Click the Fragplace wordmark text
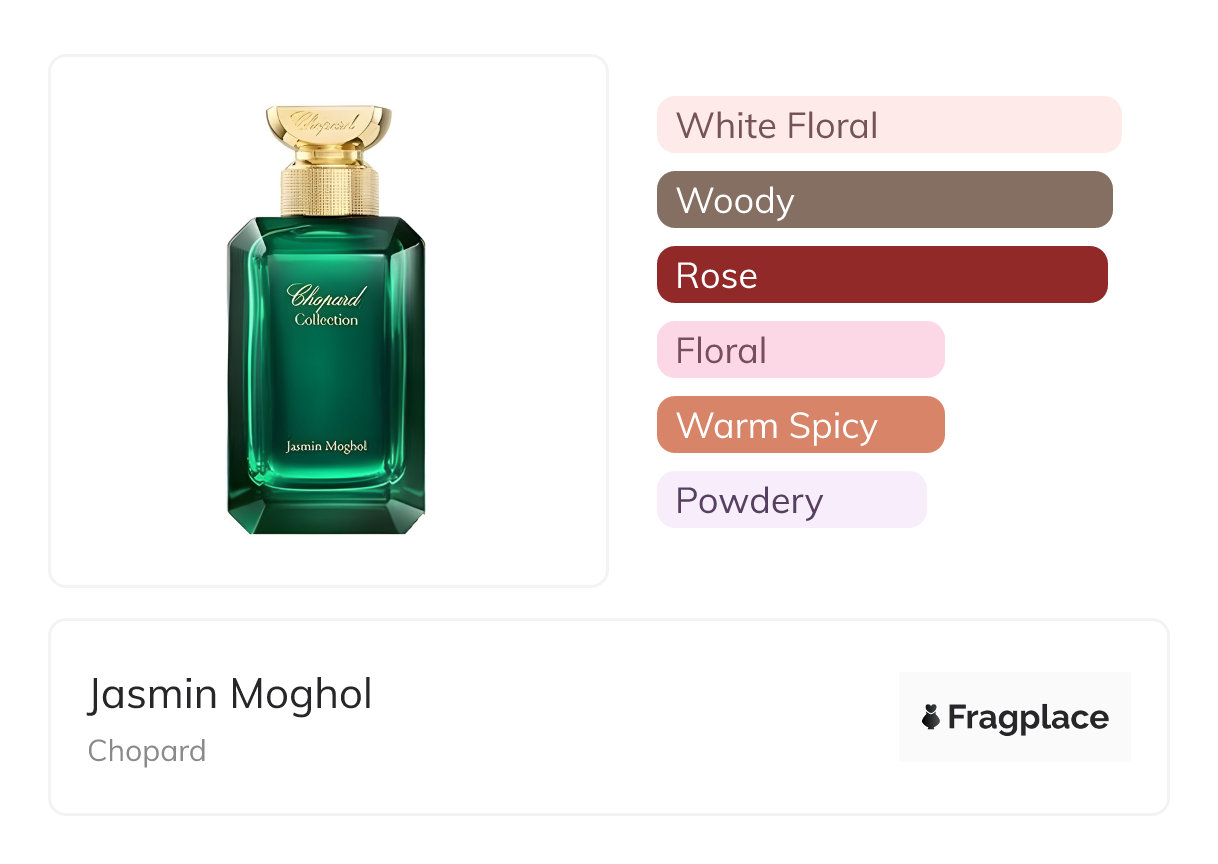The height and width of the screenshot is (864, 1218). coord(1027,717)
